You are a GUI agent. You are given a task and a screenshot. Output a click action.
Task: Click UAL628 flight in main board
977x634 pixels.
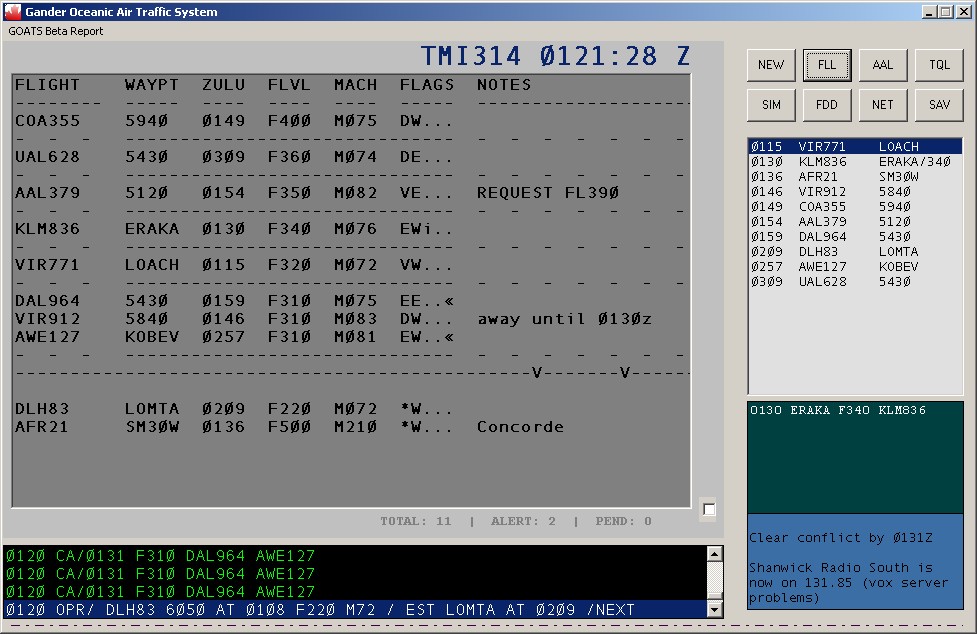pyautogui.click(x=47, y=157)
